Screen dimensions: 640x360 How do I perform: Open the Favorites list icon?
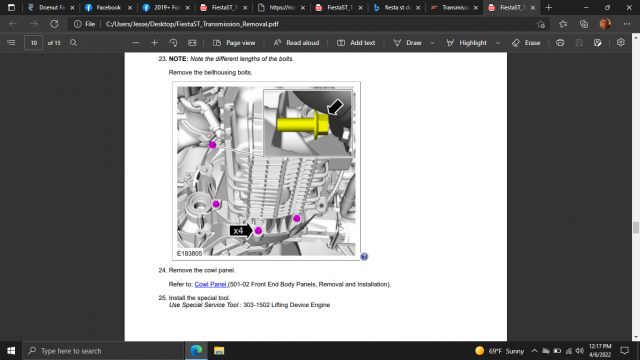pyautogui.click(x=563, y=24)
